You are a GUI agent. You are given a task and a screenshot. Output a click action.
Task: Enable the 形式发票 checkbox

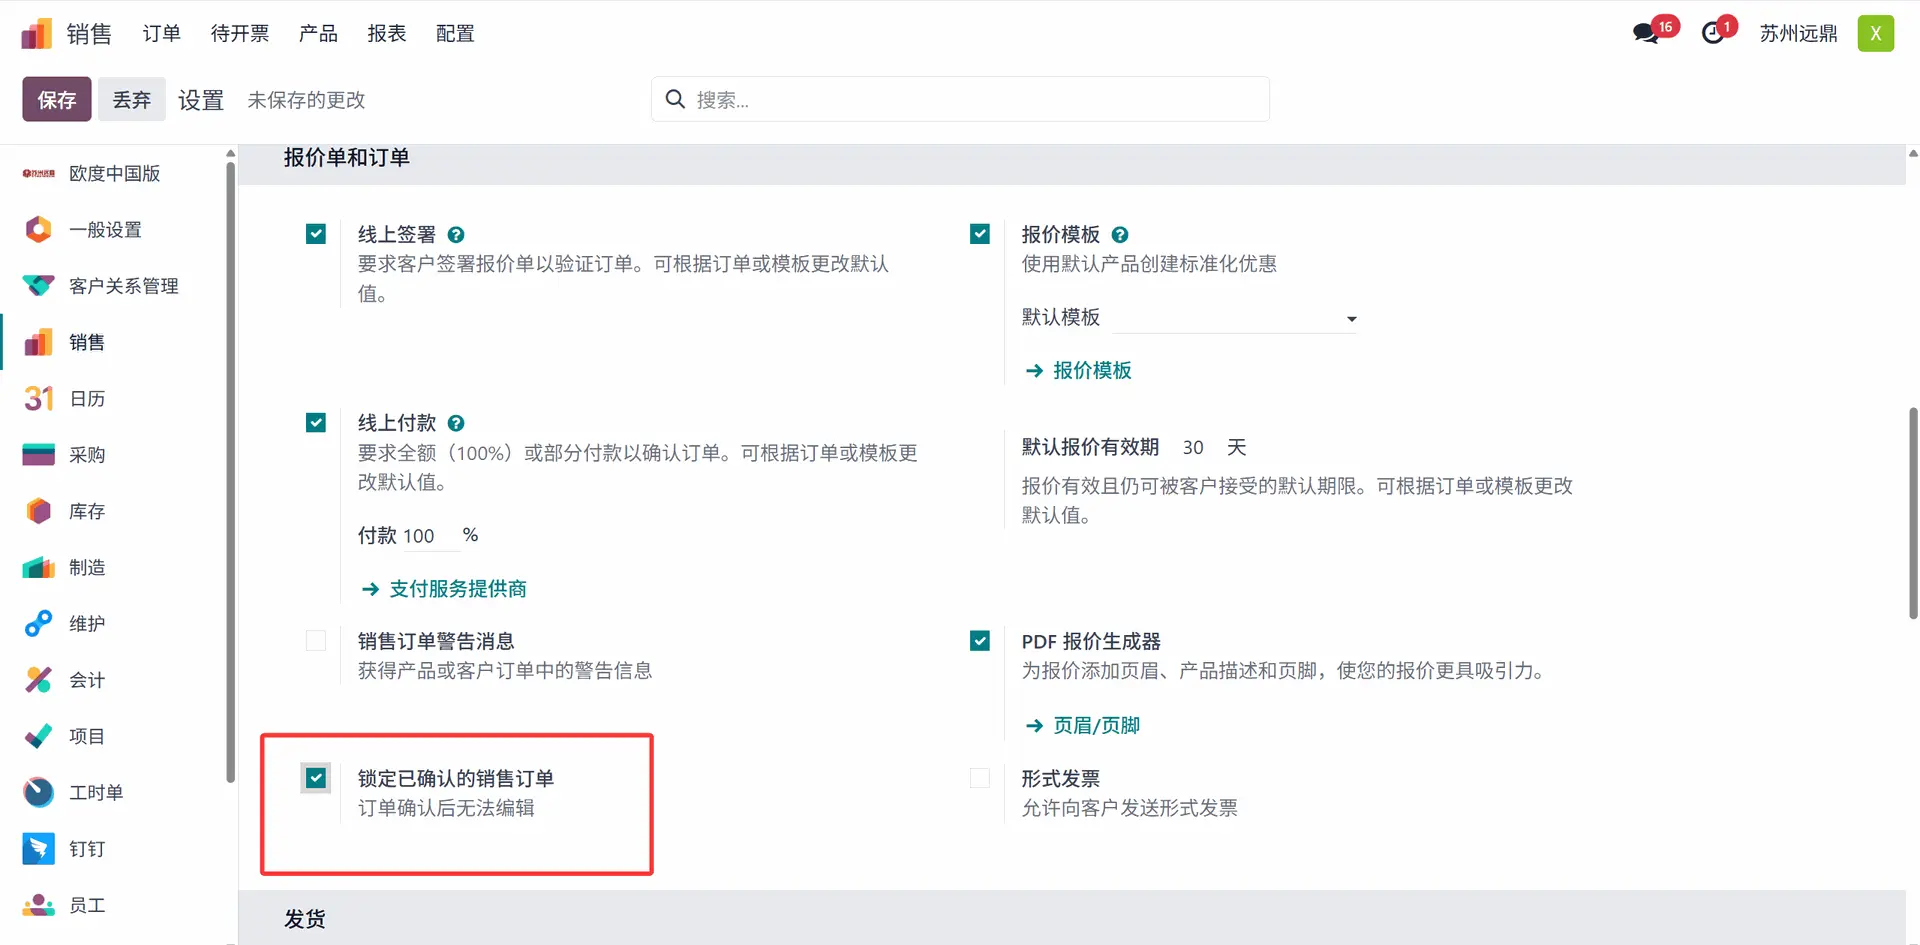pyautogui.click(x=980, y=778)
